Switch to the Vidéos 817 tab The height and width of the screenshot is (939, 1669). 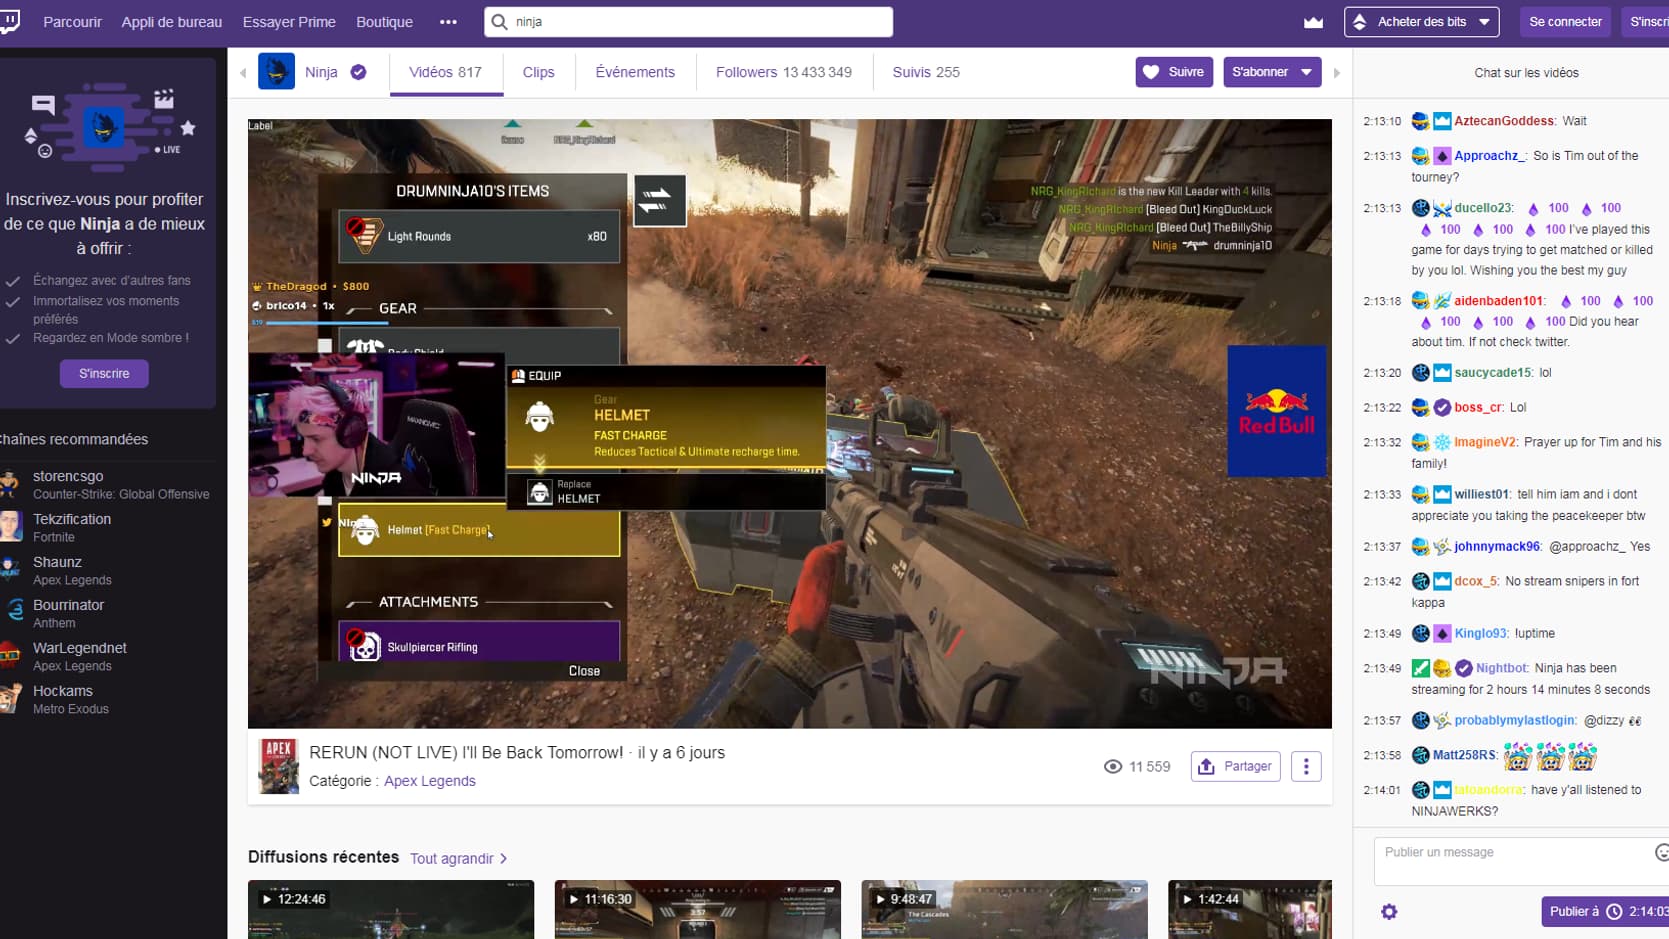(445, 72)
